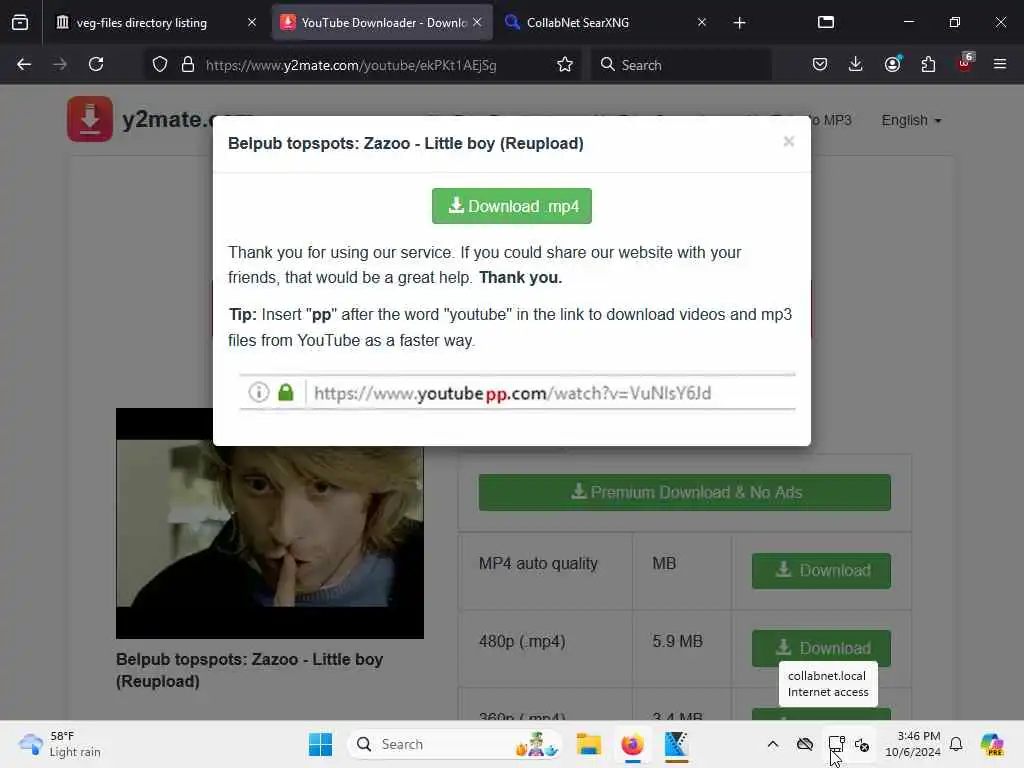This screenshot has height=768, width=1024.
Task: Open Windows Start menu
Action: pos(320,744)
